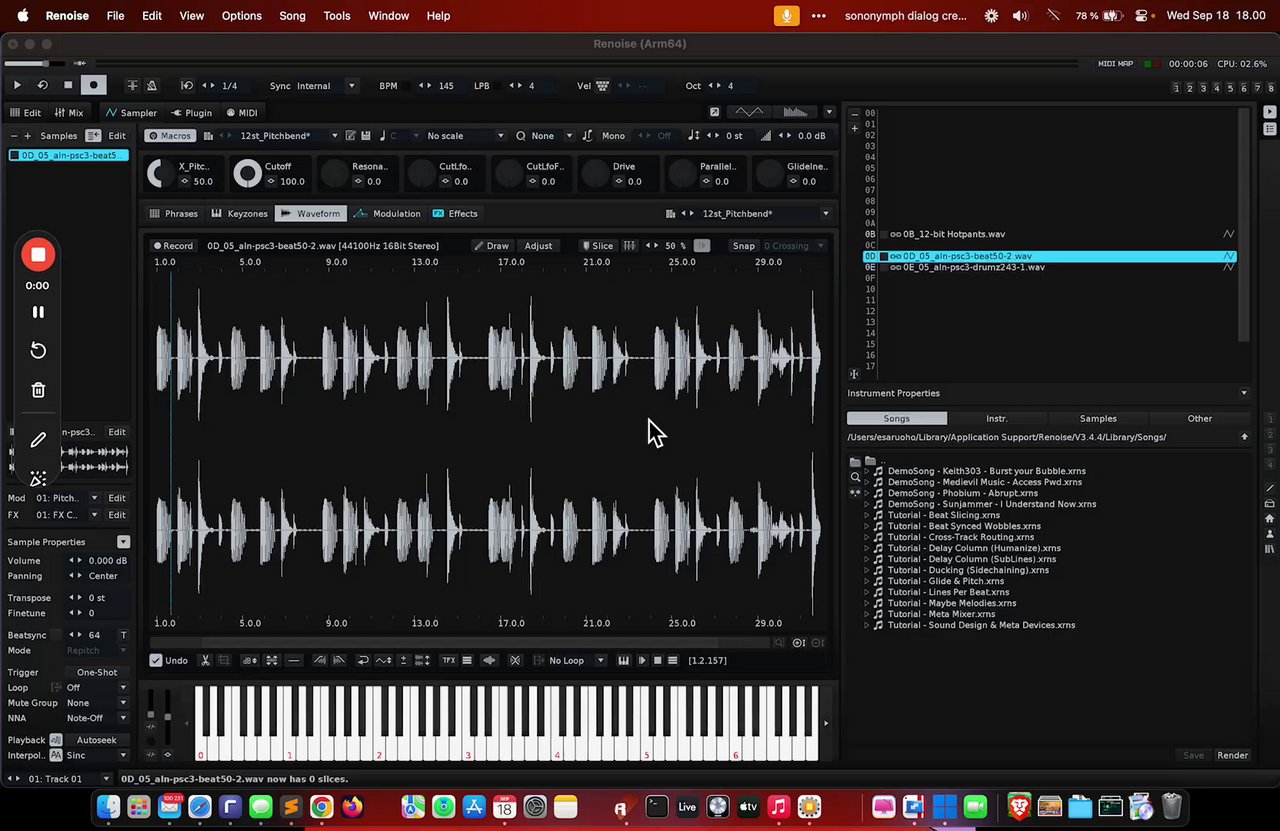Click the cross-fade loop X icon
Viewport: 1280px width, 831px height.
point(515,661)
